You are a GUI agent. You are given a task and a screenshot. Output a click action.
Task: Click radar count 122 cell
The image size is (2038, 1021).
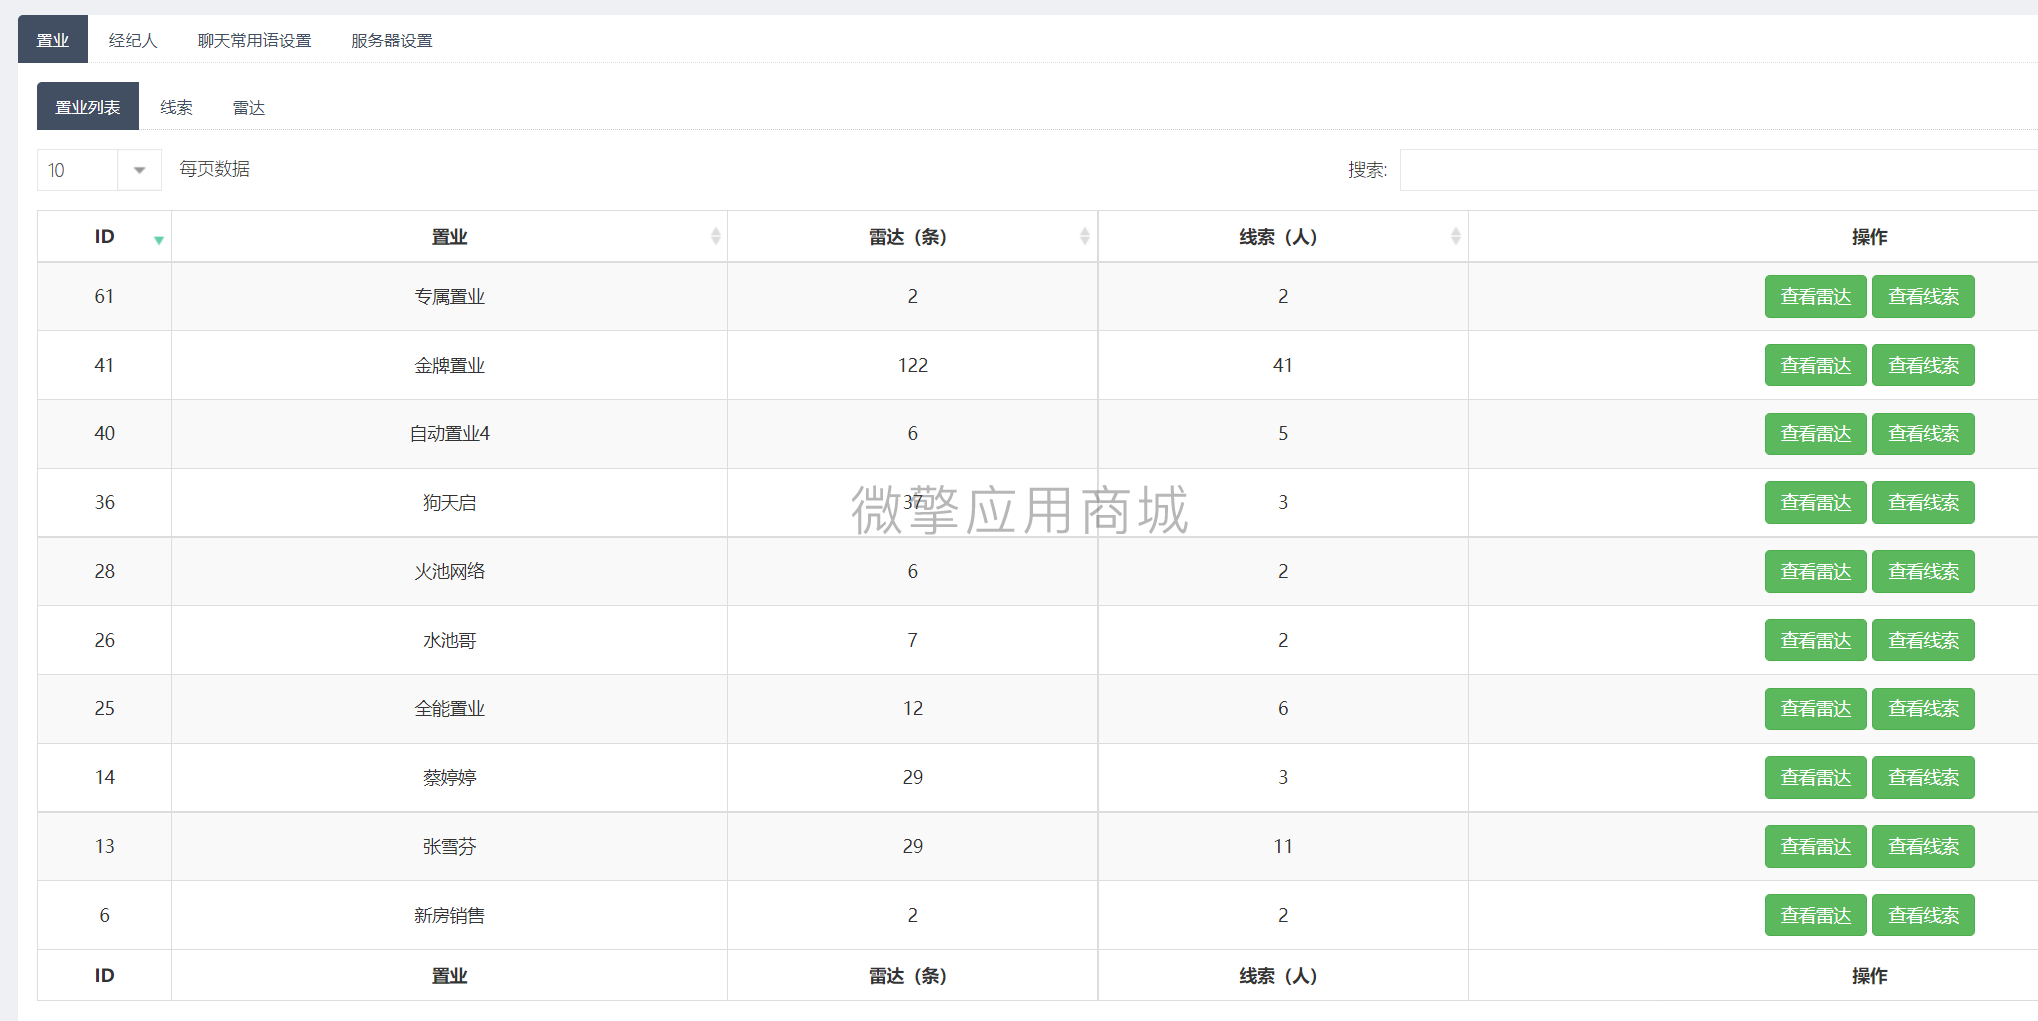pyautogui.click(x=912, y=365)
